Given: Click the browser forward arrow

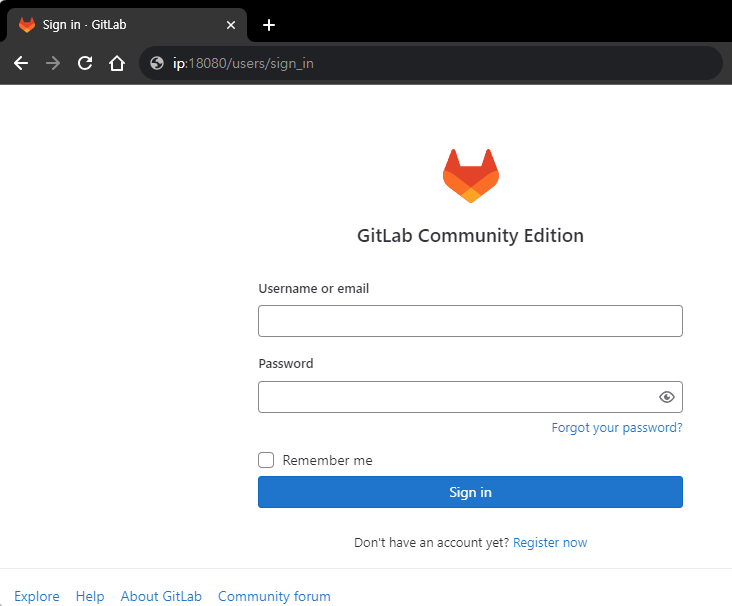Looking at the screenshot, I should point(53,63).
